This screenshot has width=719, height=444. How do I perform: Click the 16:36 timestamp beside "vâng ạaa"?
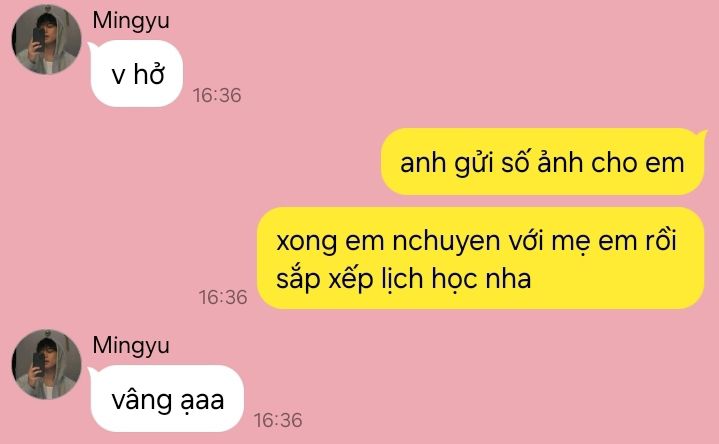[278, 420]
